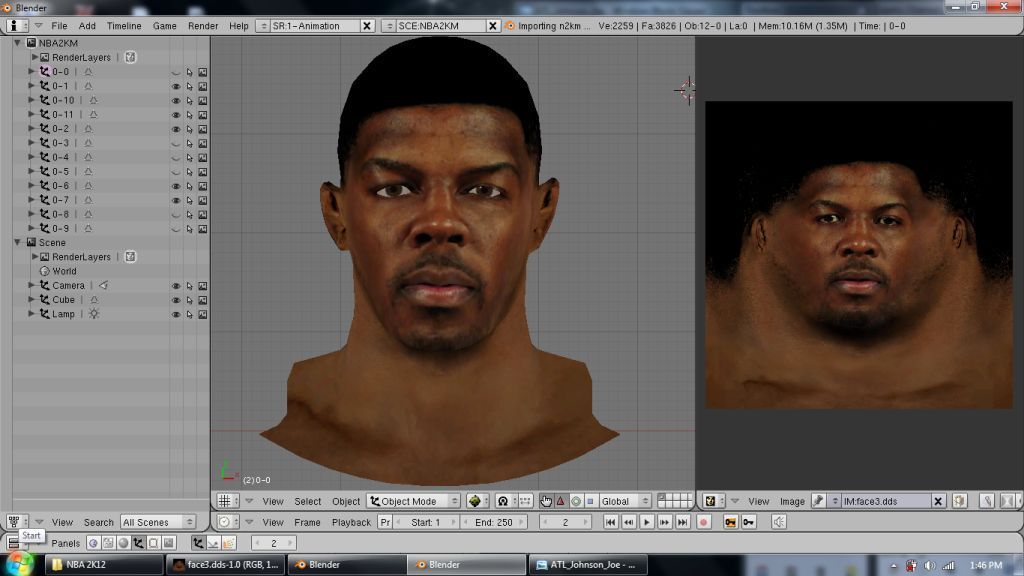Select the scale manipulator square icon
1024x576 pixels.
[x=590, y=501]
